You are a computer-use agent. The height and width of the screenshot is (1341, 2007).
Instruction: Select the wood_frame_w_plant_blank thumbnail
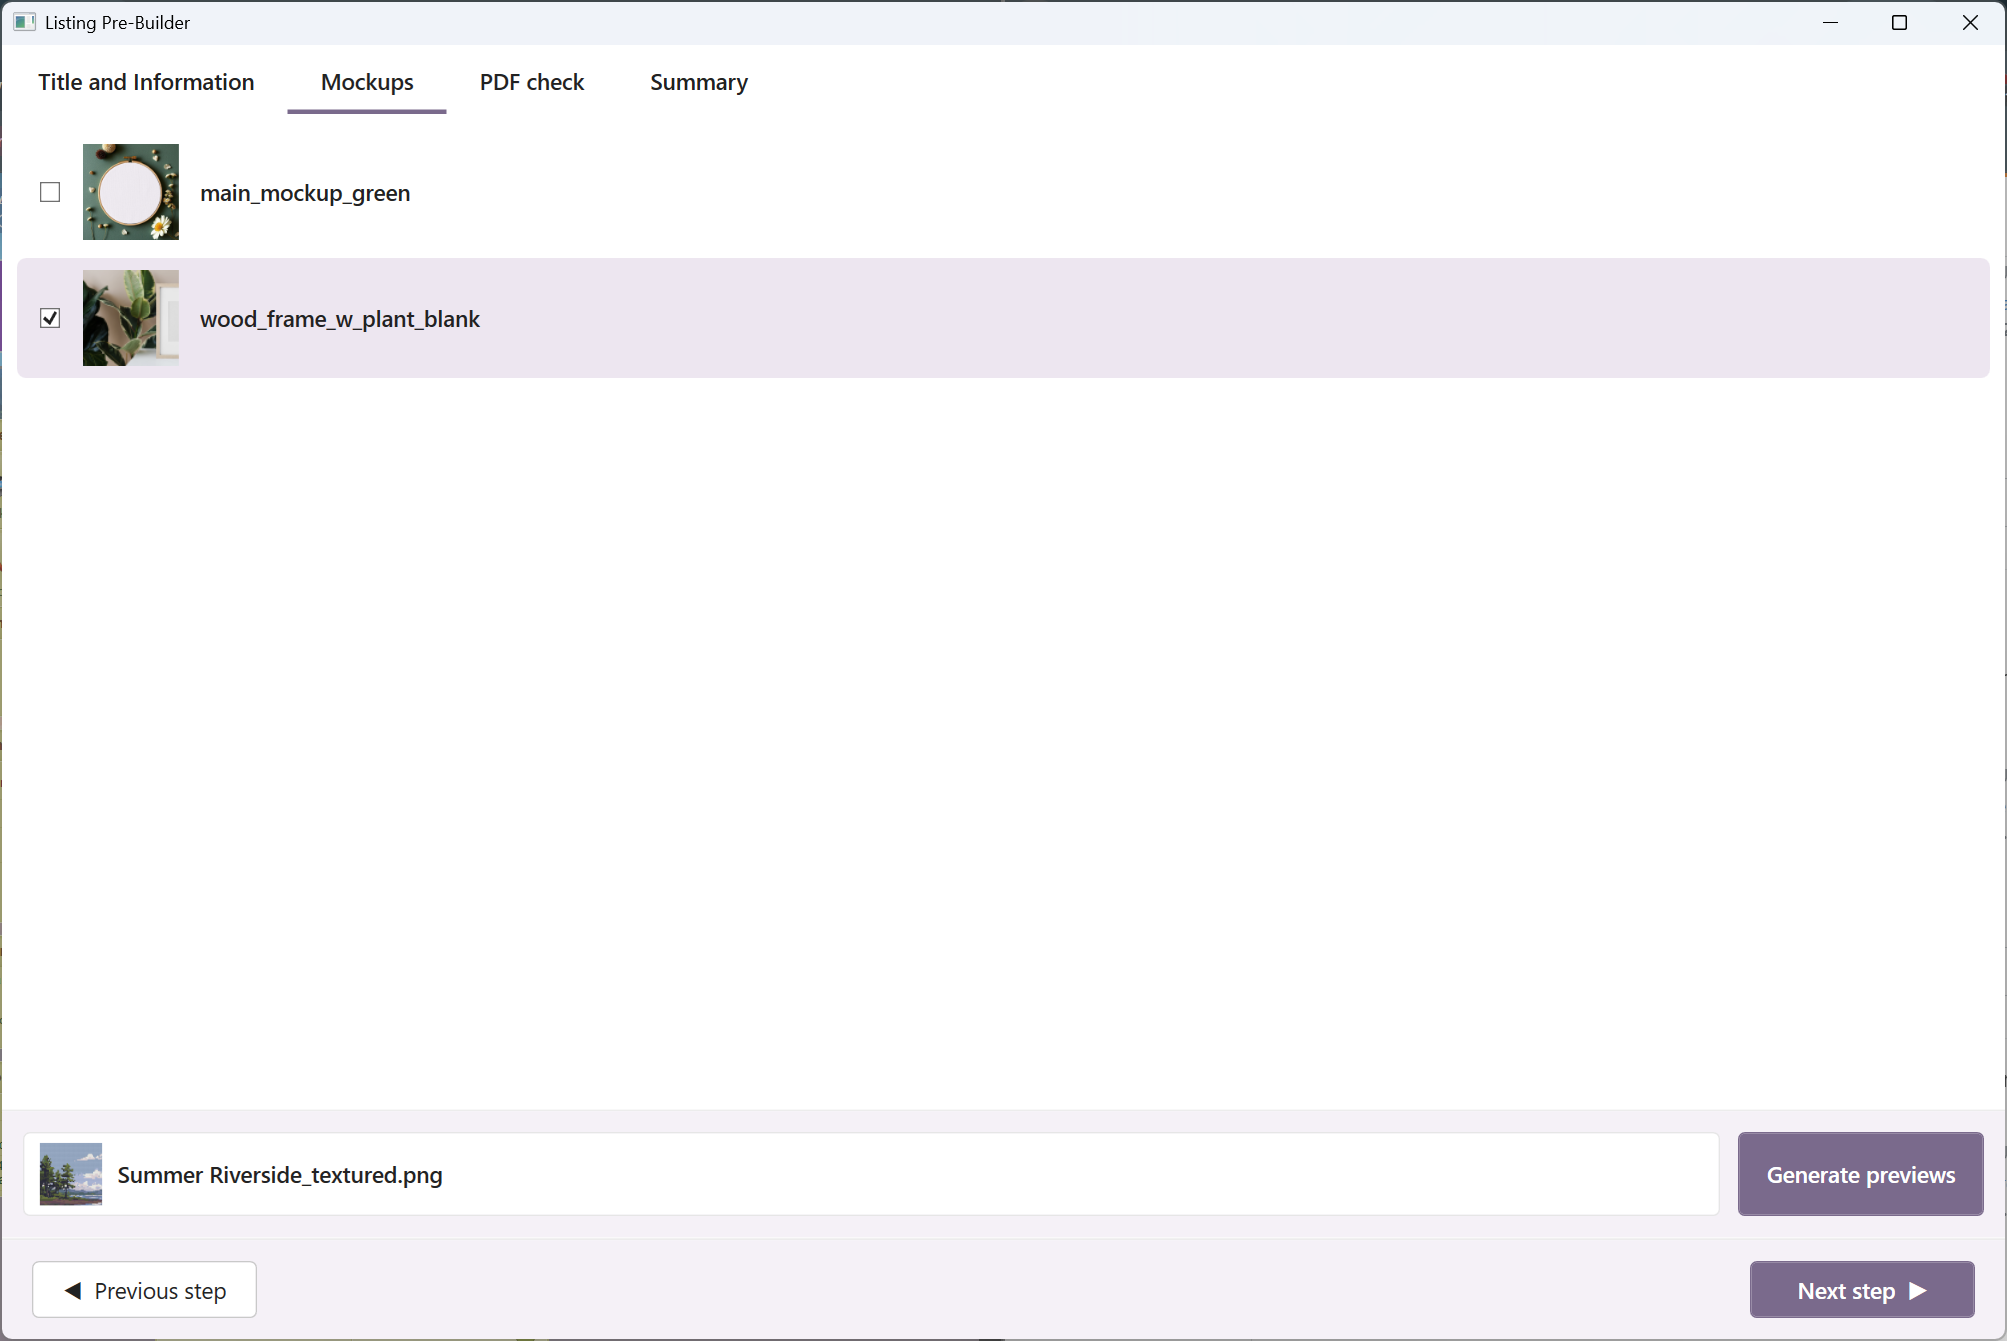(x=131, y=318)
